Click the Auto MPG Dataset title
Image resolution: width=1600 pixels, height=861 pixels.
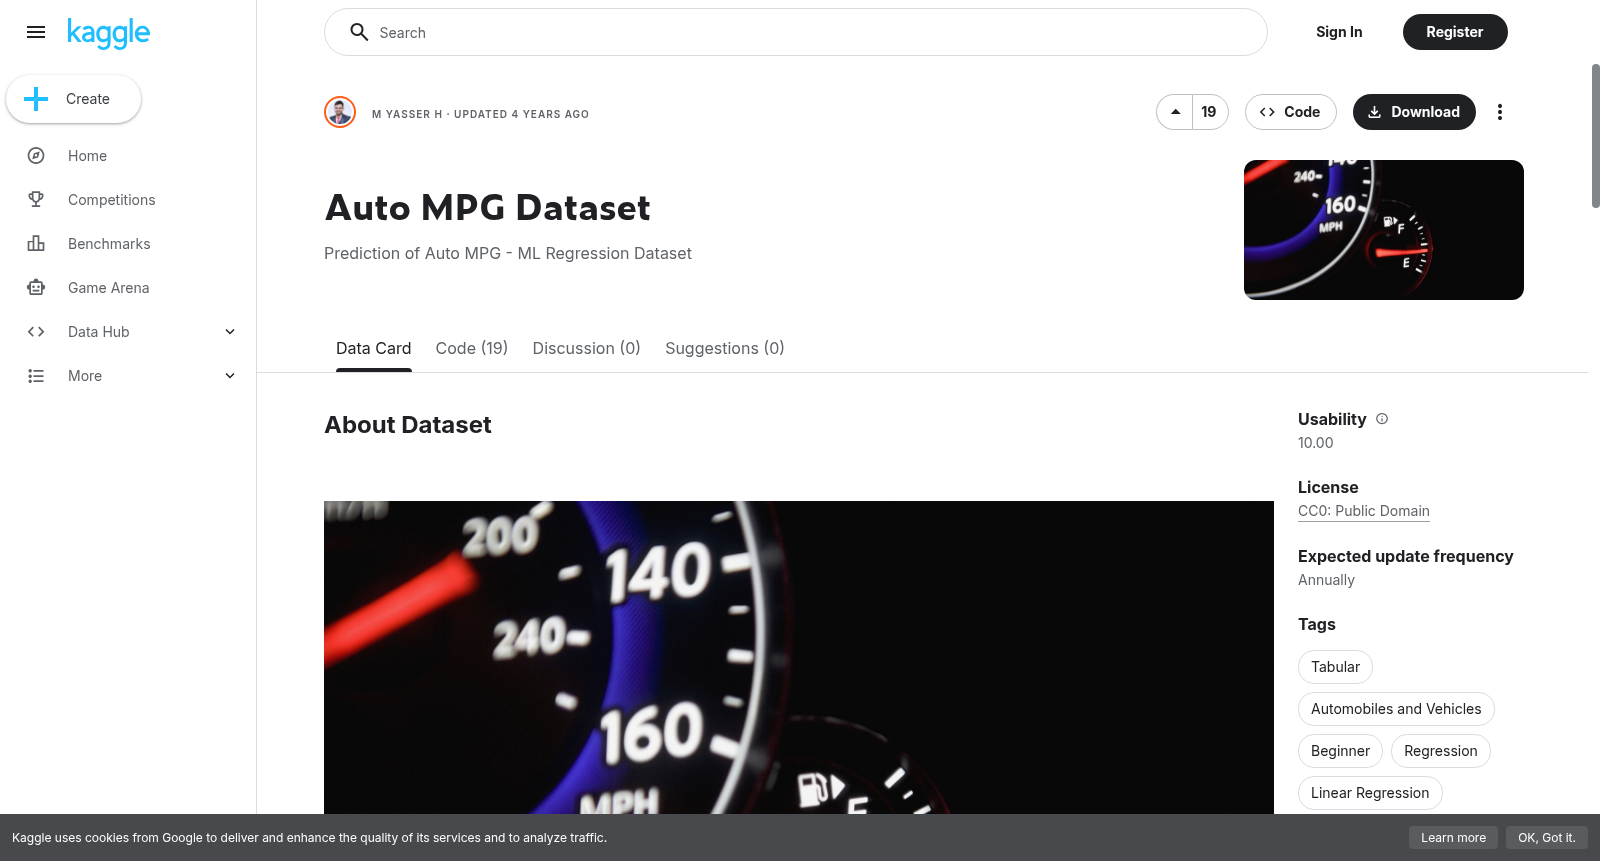(488, 208)
